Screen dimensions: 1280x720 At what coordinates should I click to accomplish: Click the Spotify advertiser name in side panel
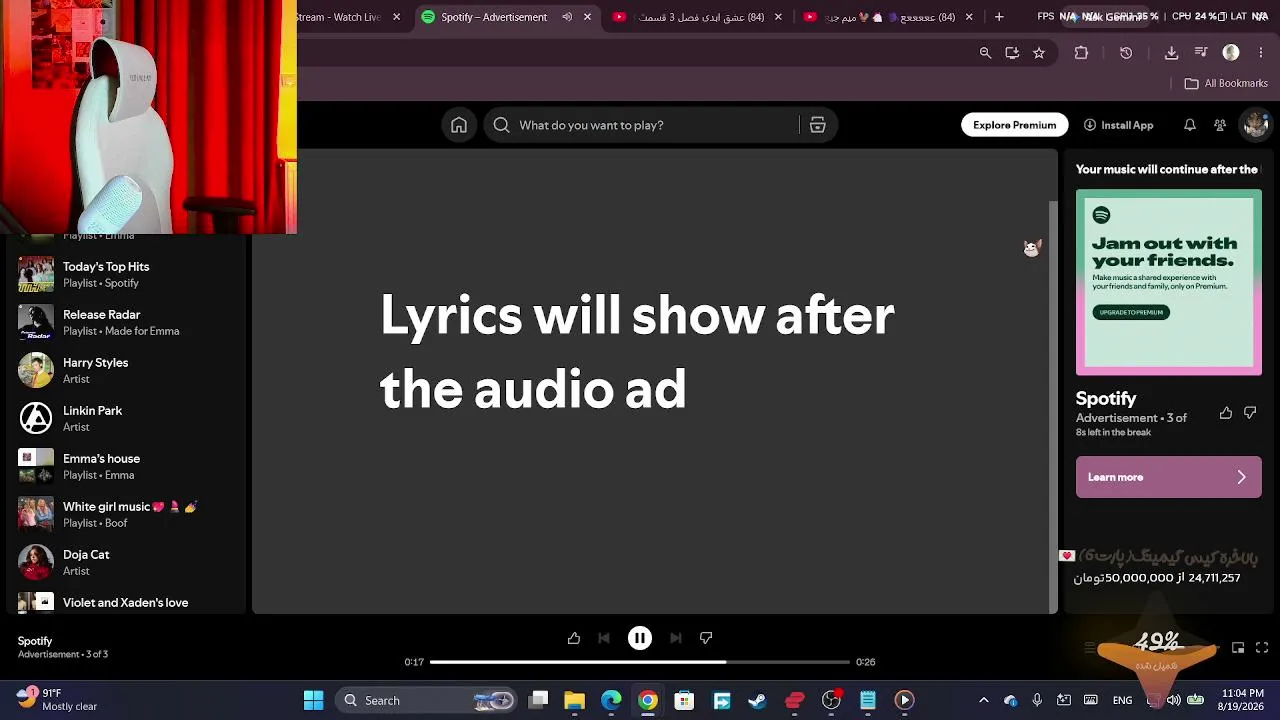[1106, 398]
